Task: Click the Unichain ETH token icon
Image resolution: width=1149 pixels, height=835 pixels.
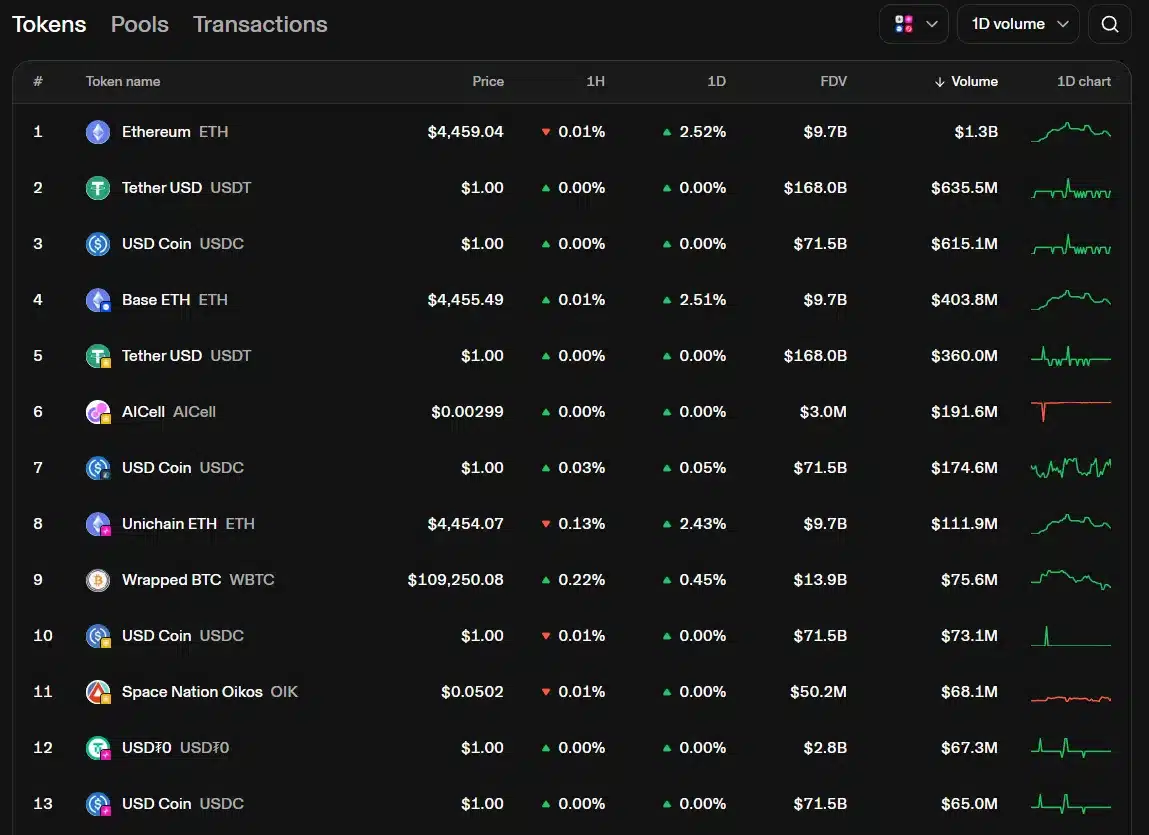Action: click(97, 523)
